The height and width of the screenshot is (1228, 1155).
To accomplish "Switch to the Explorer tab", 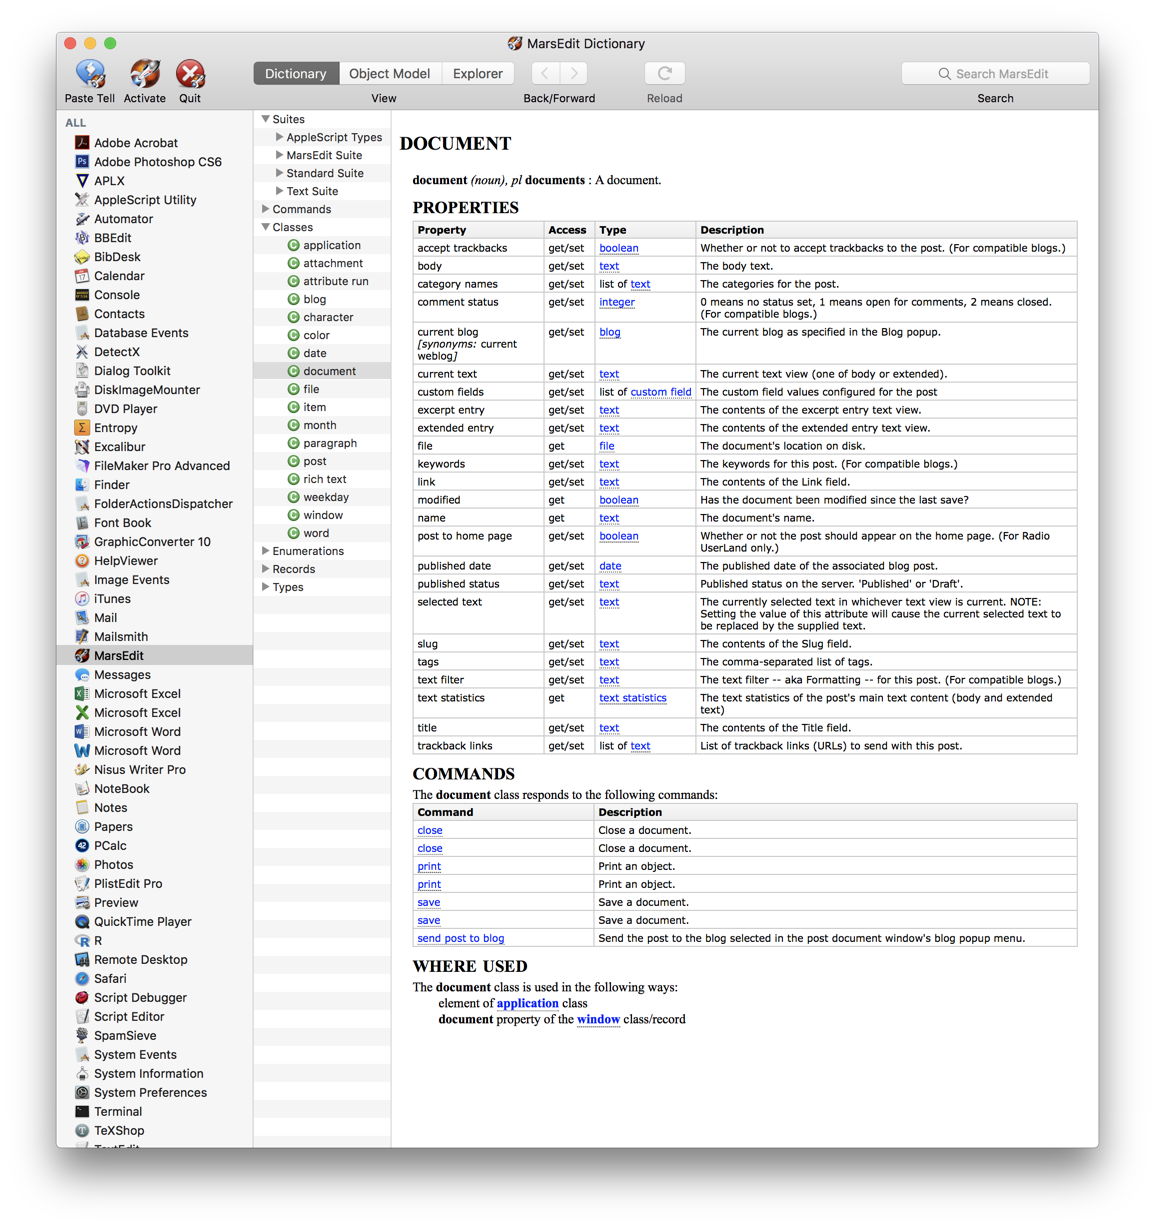I will [478, 73].
